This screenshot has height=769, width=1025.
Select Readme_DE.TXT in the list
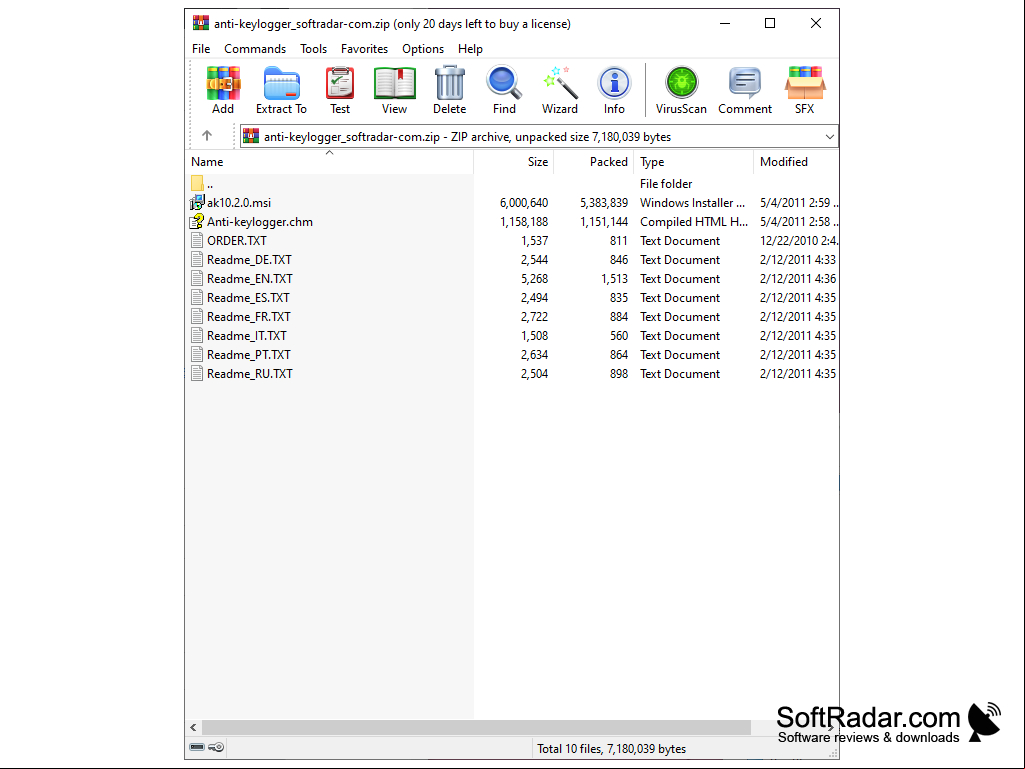click(249, 260)
